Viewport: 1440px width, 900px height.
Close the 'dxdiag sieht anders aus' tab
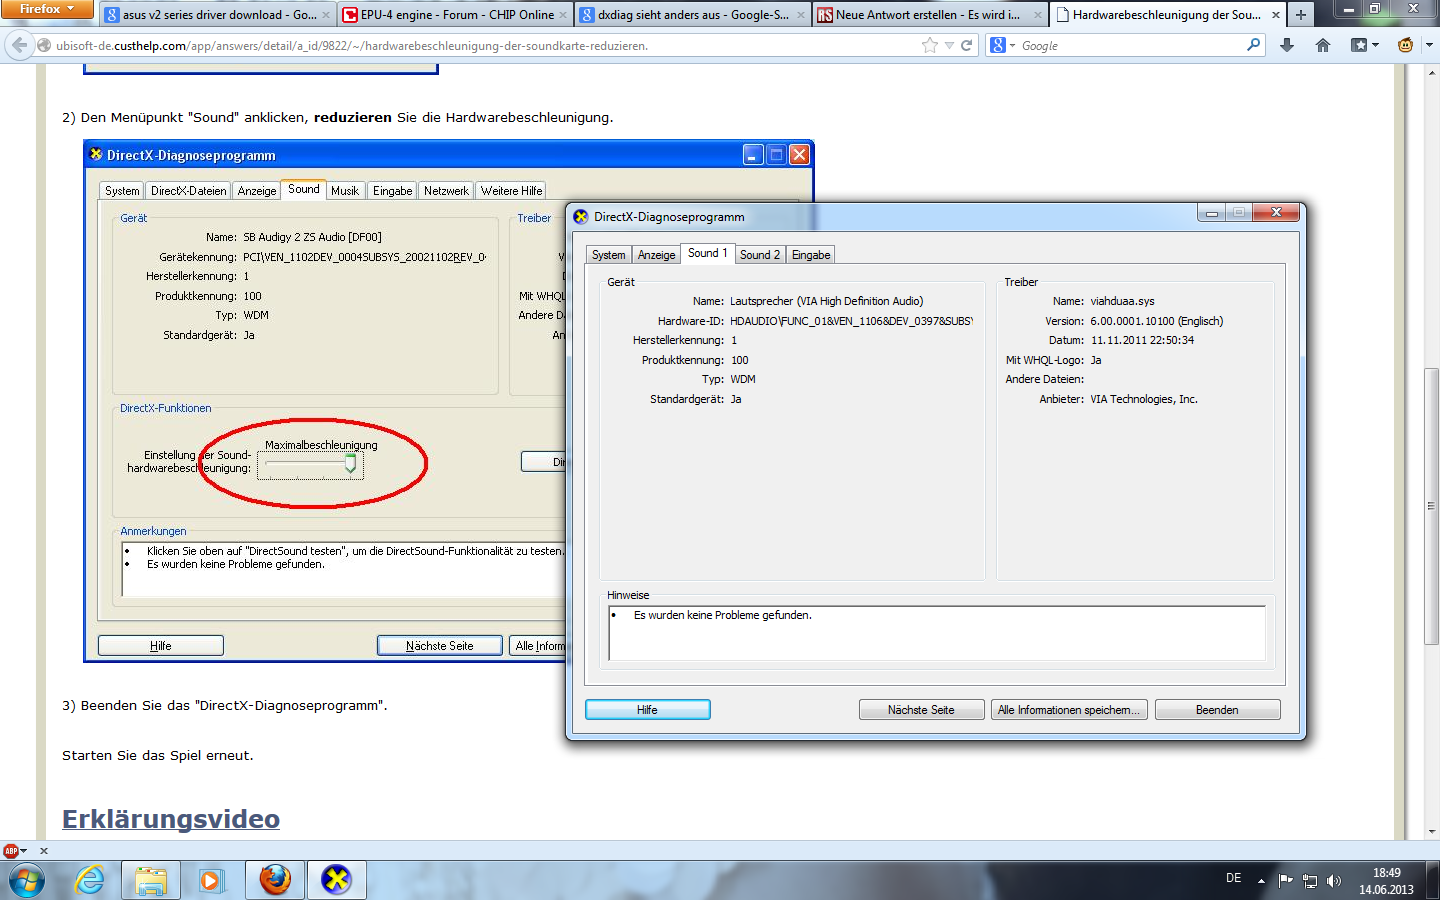[801, 15]
